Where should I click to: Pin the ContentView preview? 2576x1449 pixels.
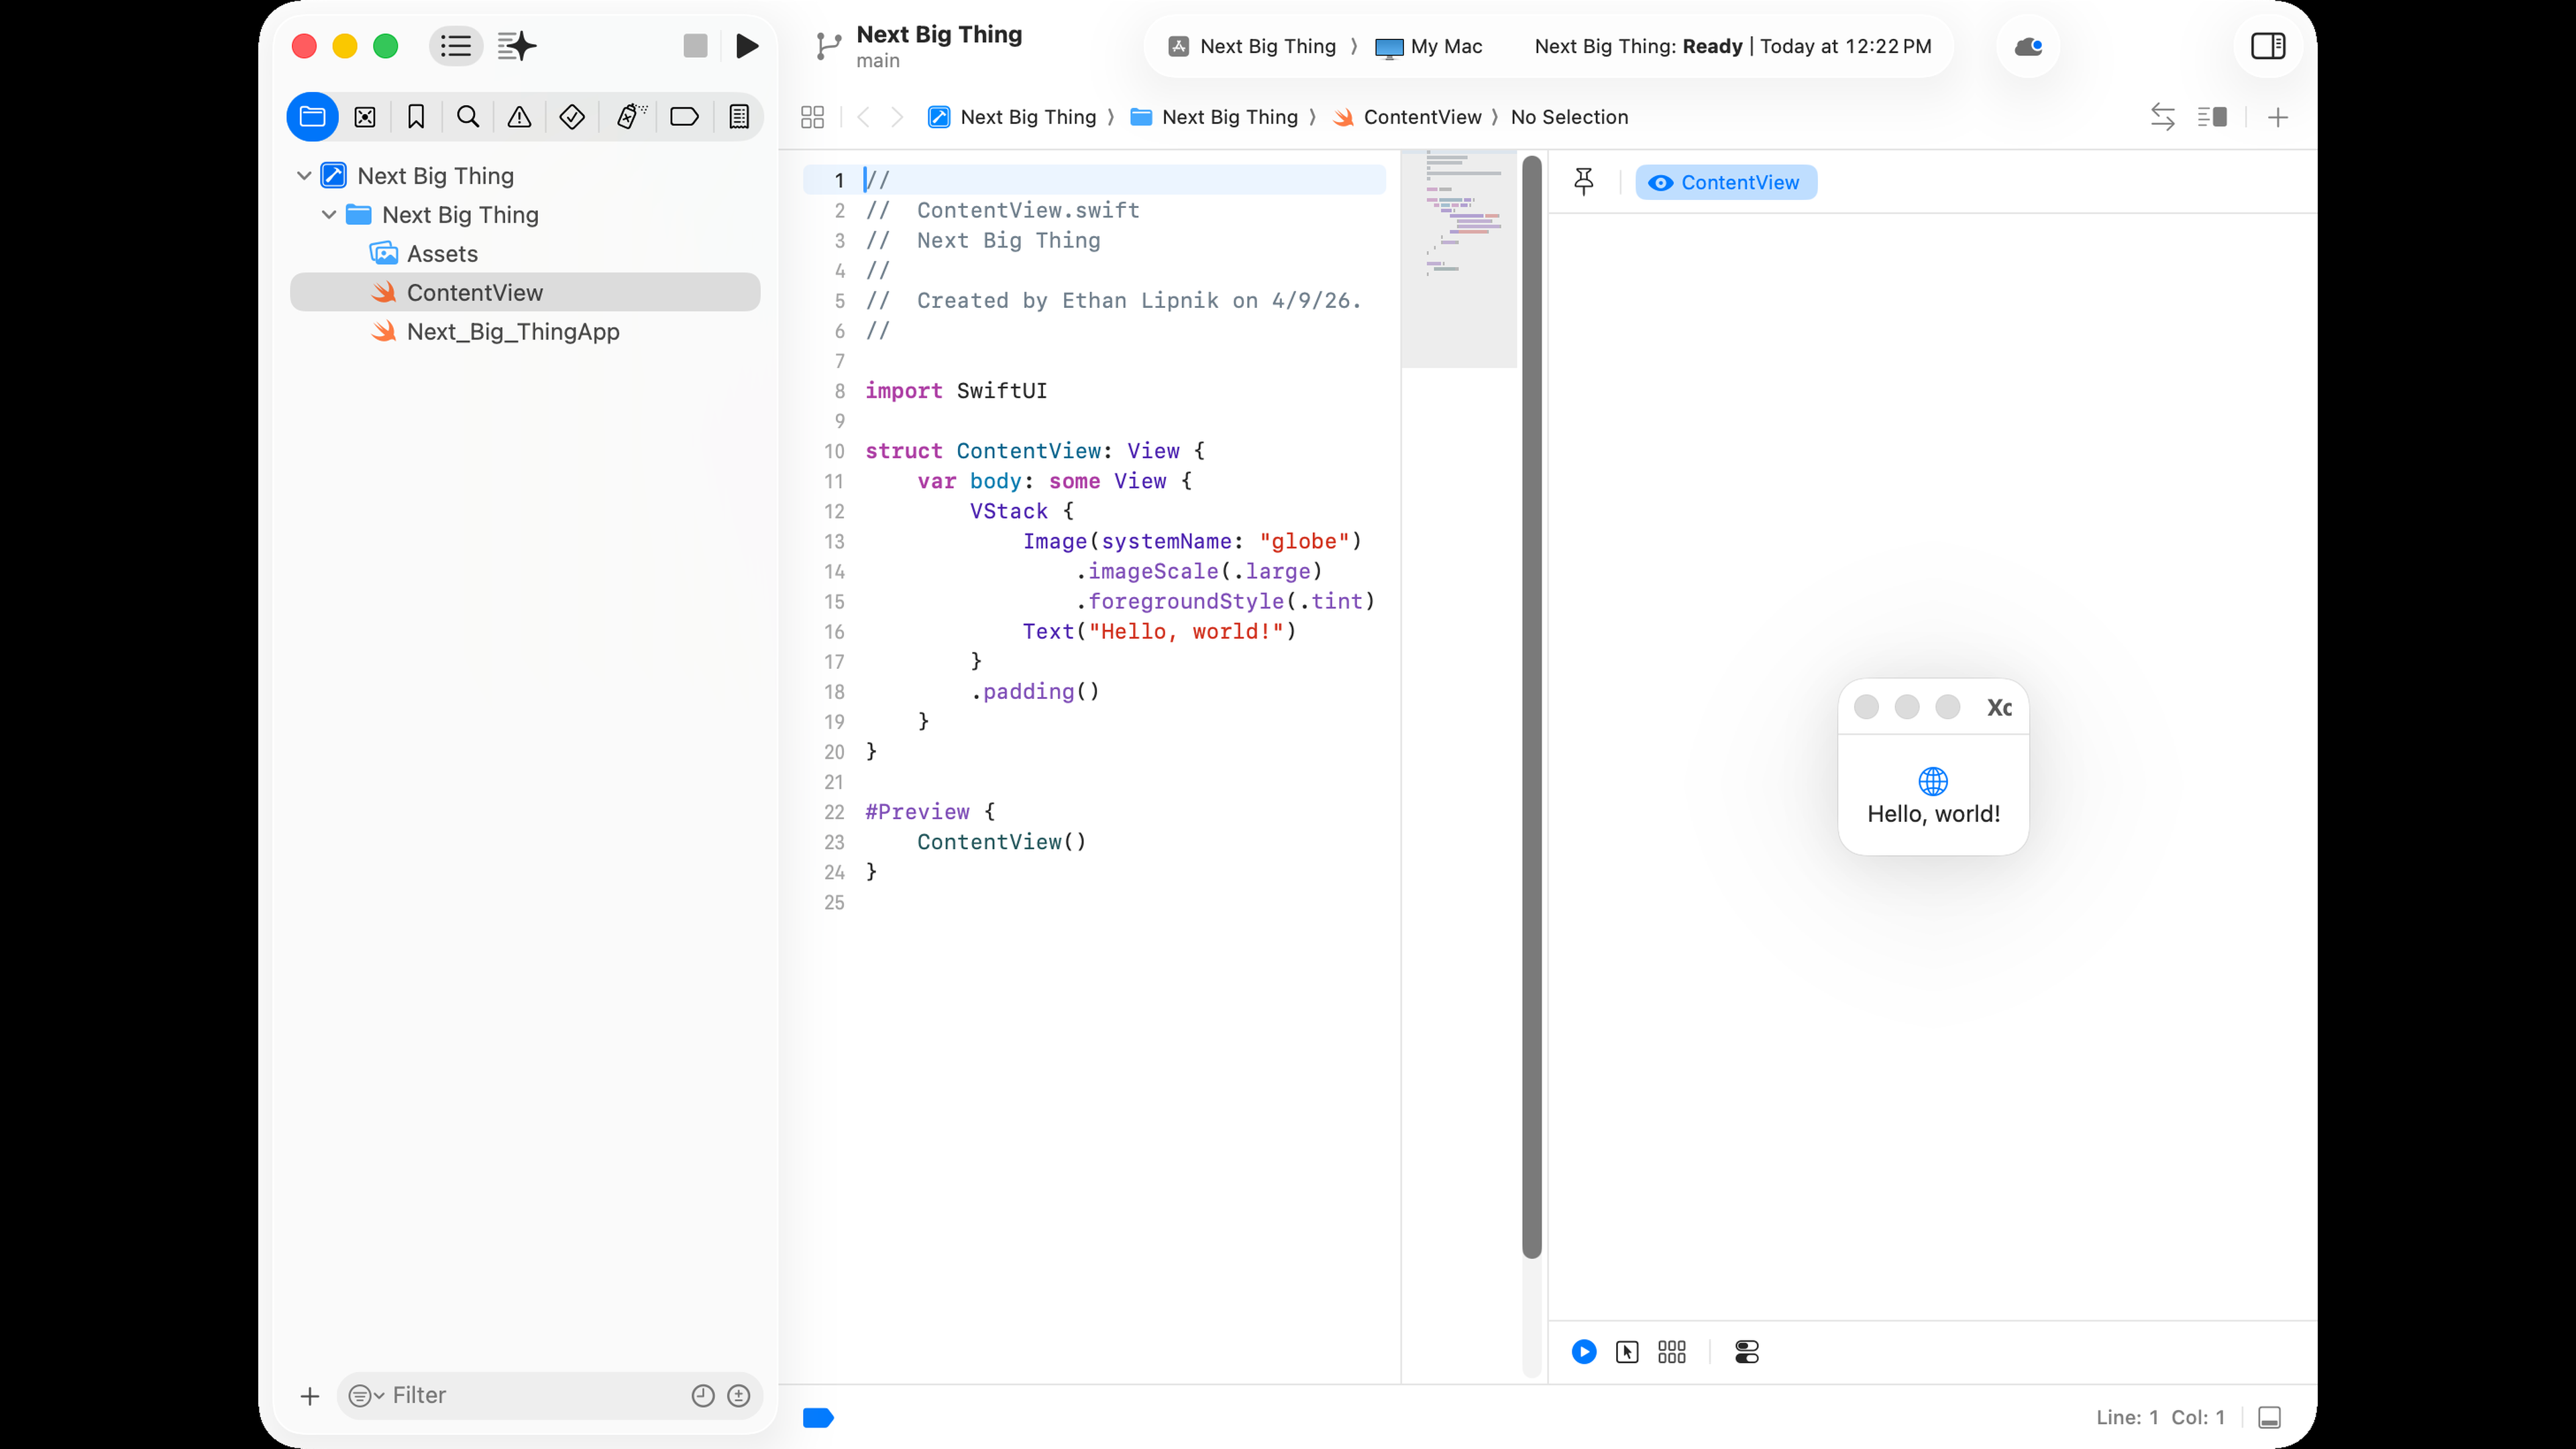(1584, 182)
